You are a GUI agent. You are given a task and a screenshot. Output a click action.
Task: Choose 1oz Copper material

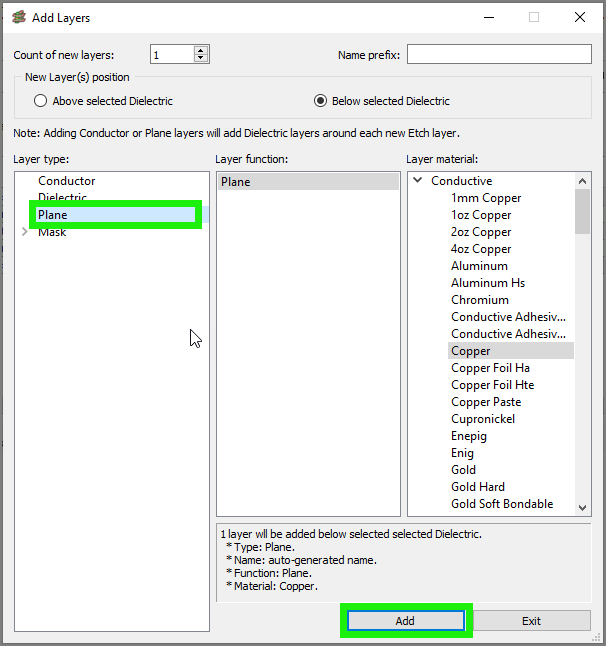pos(481,215)
